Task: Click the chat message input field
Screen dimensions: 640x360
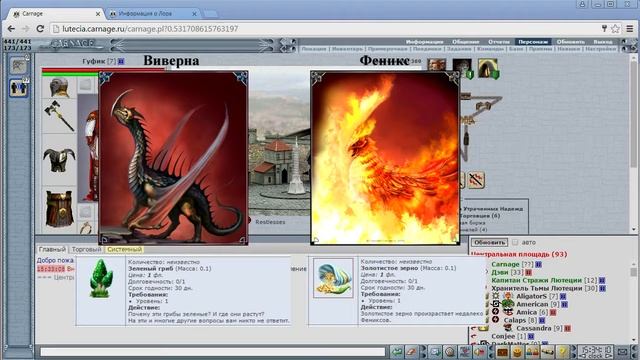Action: (212, 351)
